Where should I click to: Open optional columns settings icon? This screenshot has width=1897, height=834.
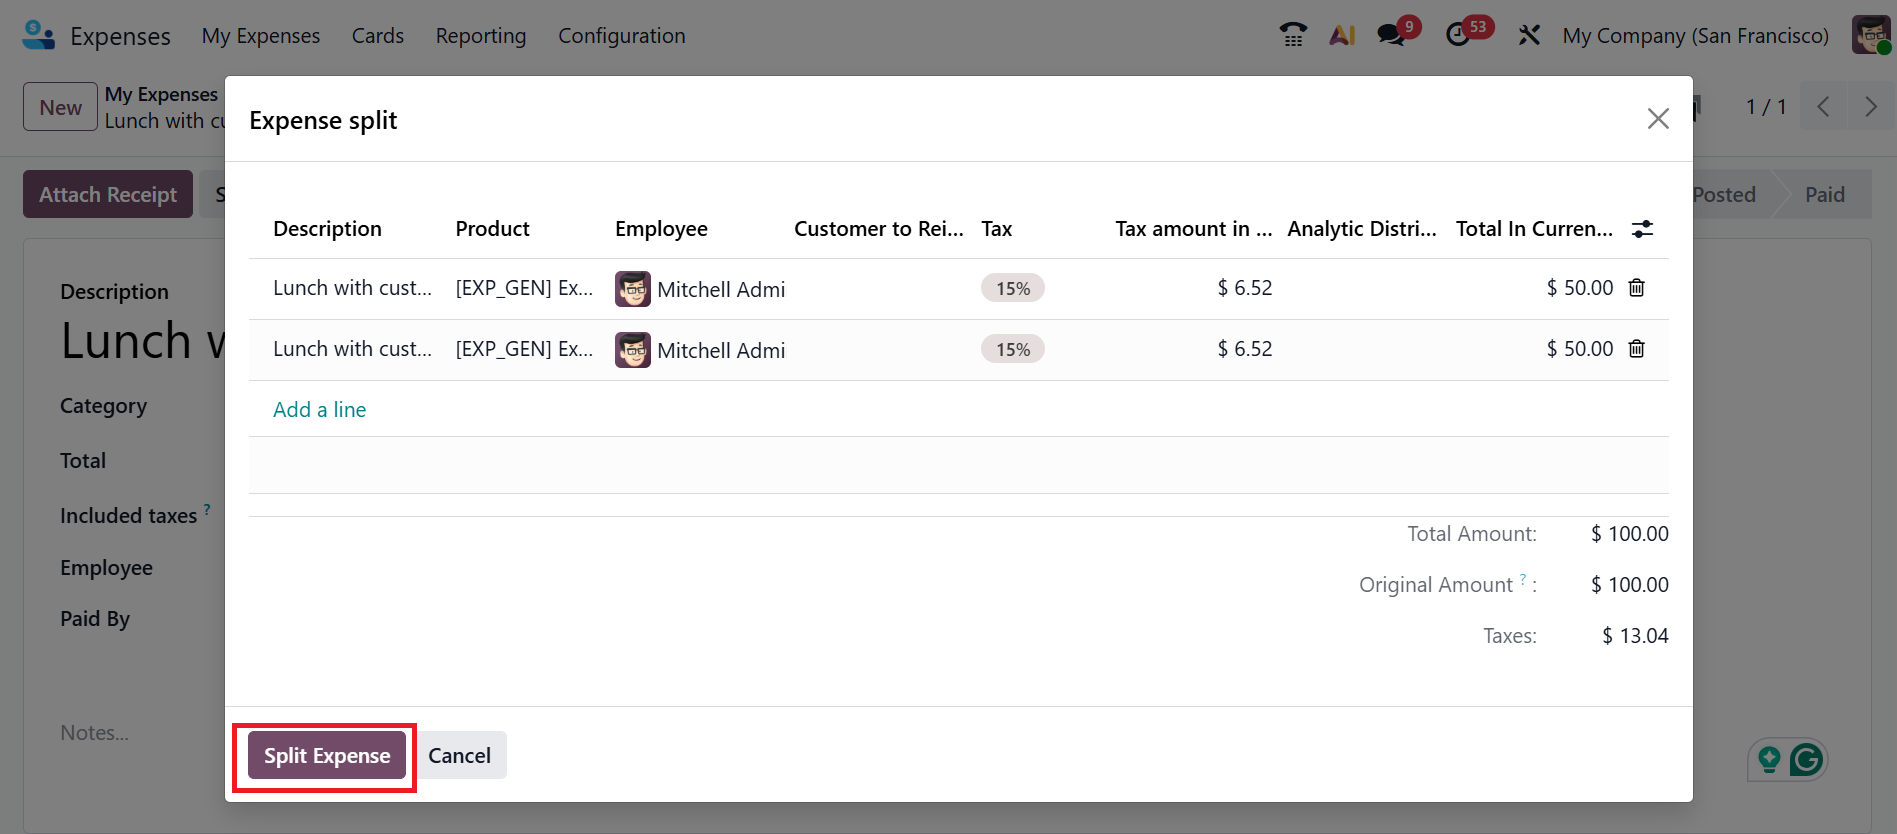tap(1642, 229)
